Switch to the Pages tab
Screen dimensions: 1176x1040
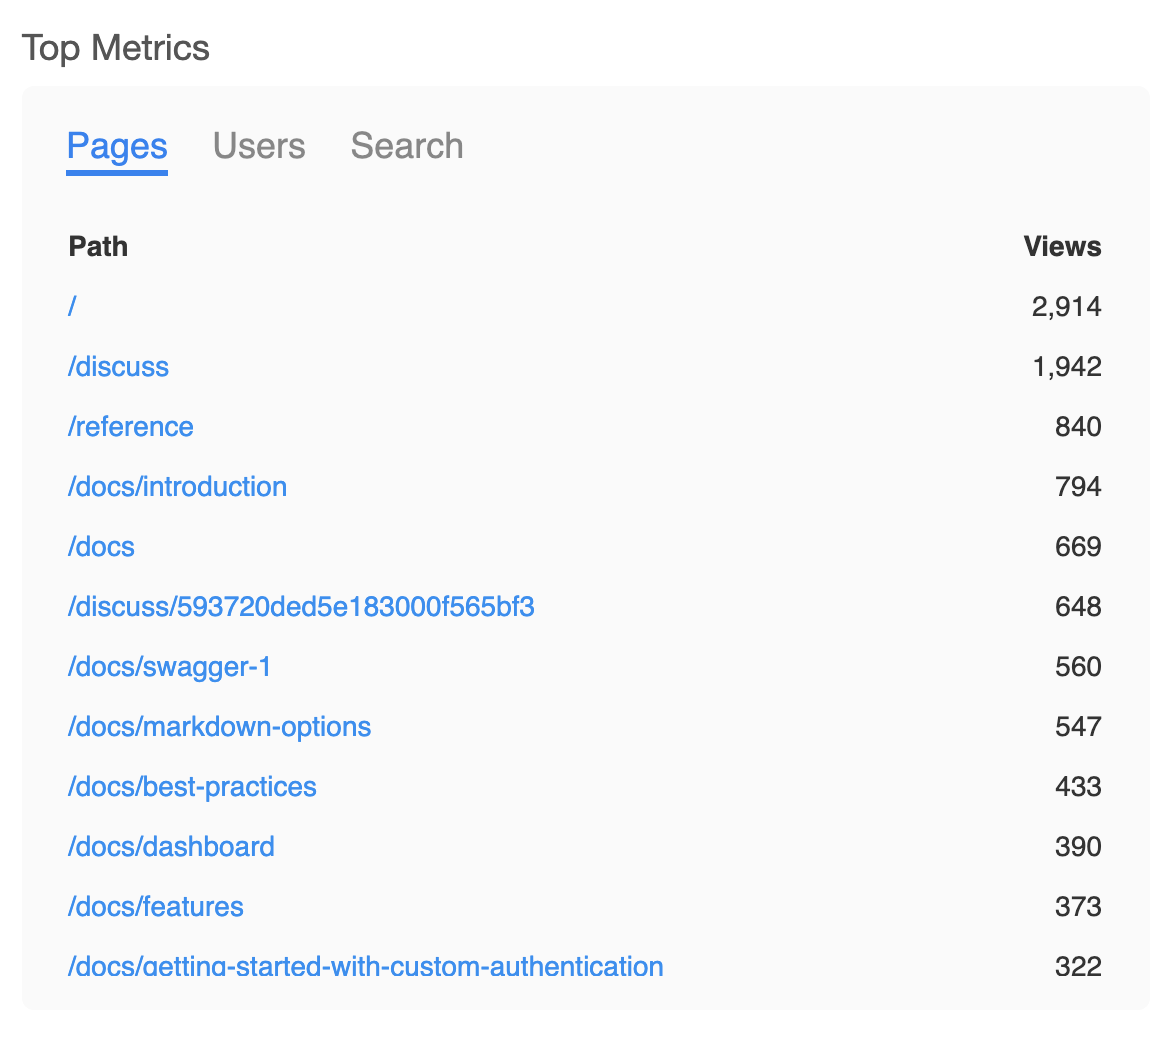coord(117,146)
